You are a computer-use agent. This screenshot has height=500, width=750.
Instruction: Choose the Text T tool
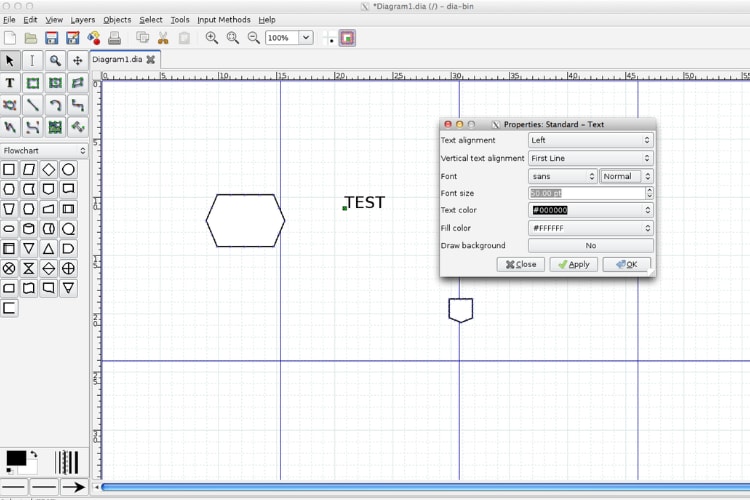click(10, 83)
